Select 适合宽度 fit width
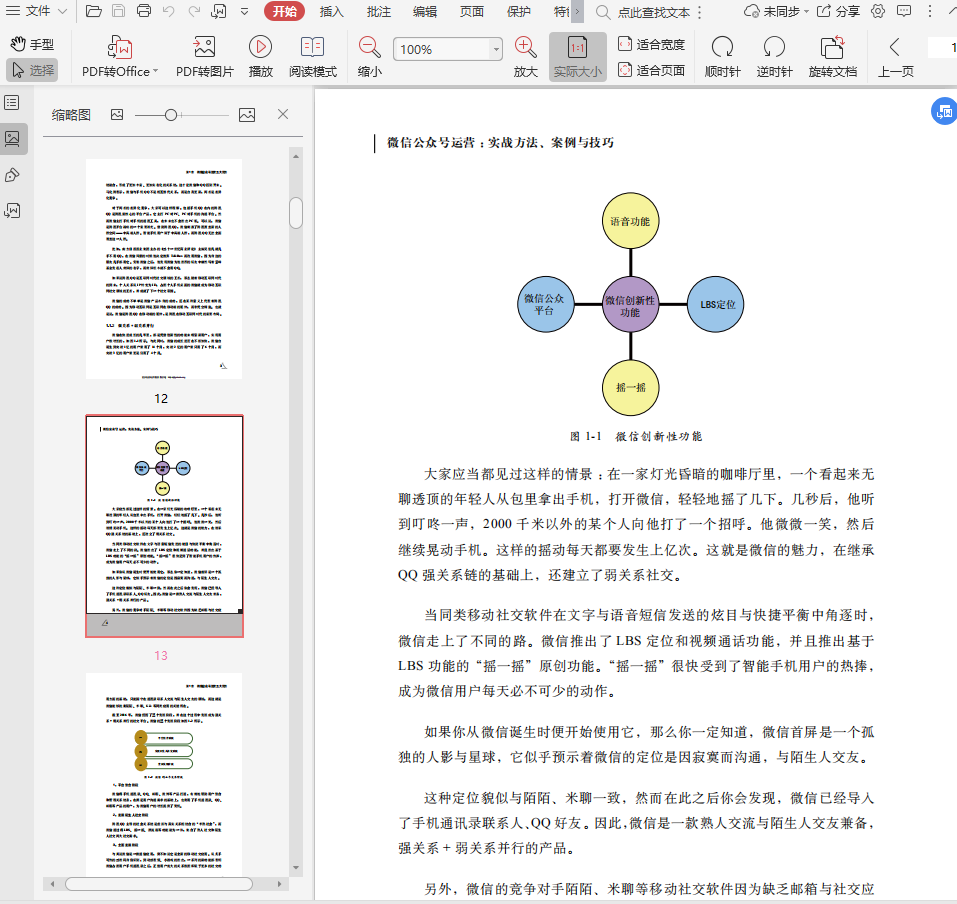 click(x=651, y=44)
